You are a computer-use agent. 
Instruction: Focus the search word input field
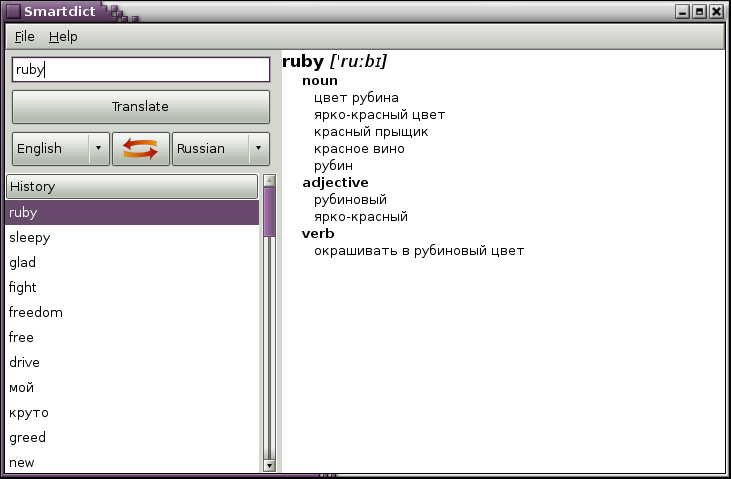point(141,69)
